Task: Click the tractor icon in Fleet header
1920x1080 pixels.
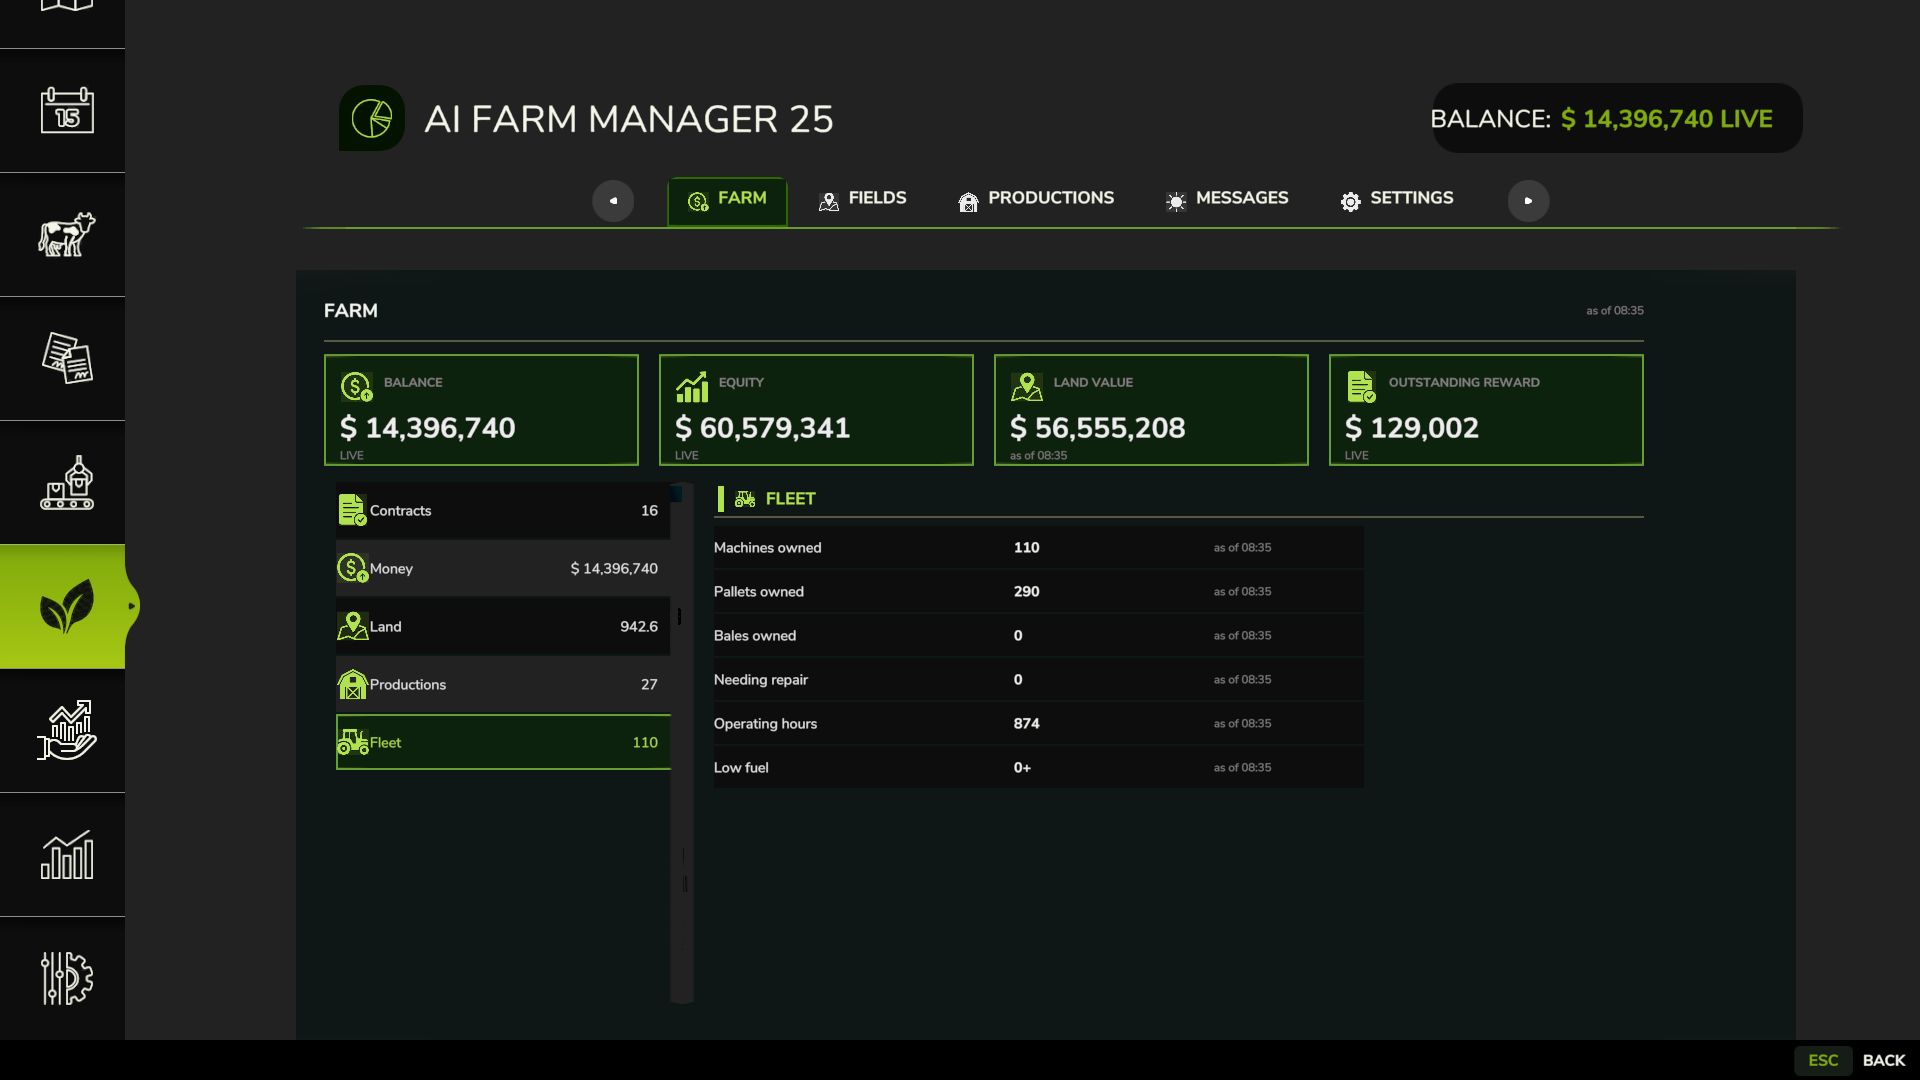Action: (x=745, y=498)
